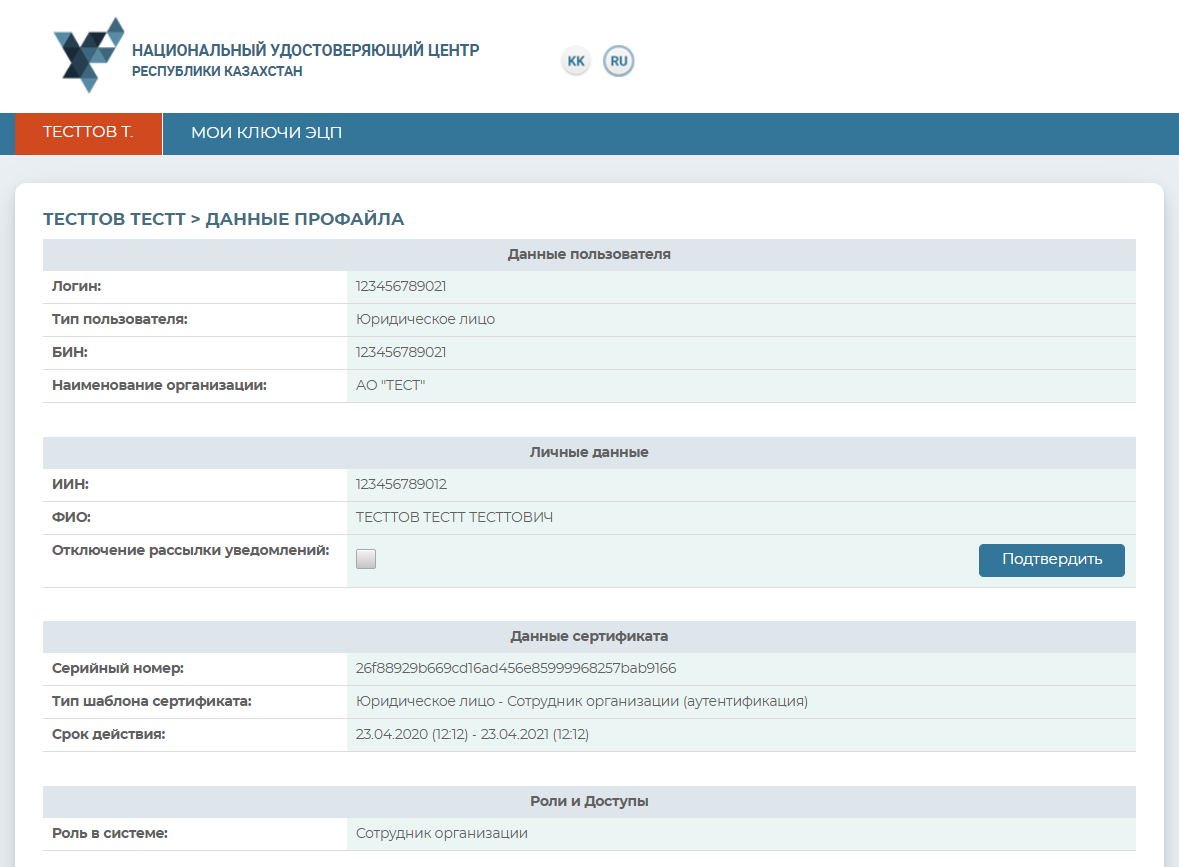Click the organization name АО "ТЕСТ"

click(390, 386)
